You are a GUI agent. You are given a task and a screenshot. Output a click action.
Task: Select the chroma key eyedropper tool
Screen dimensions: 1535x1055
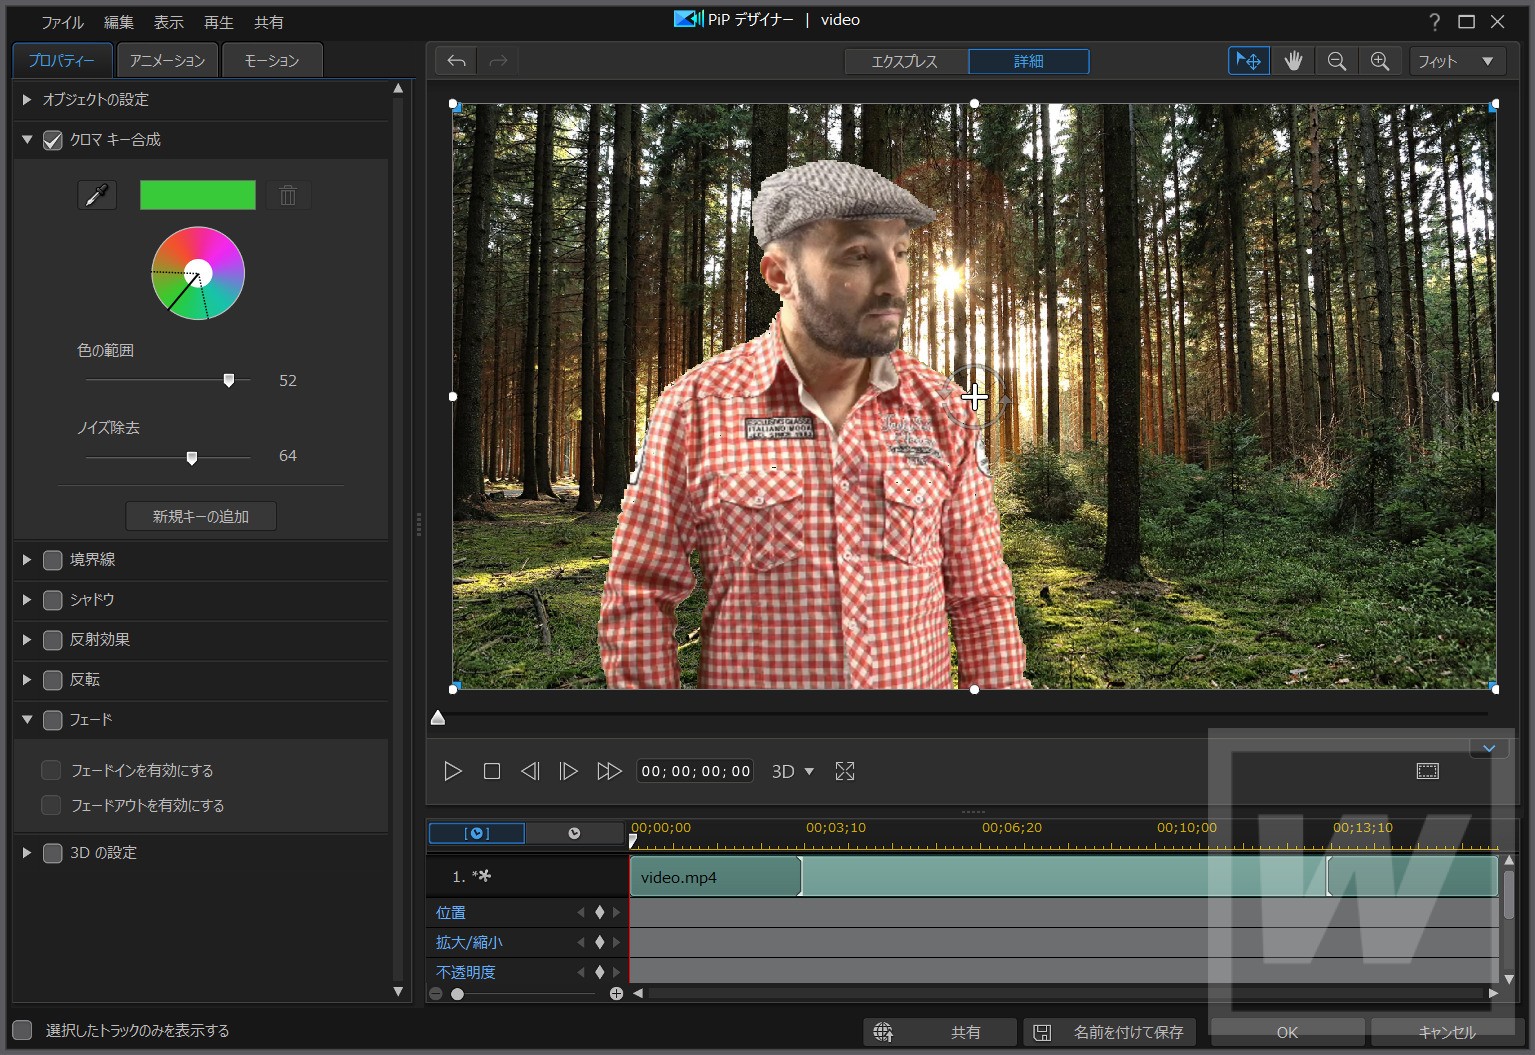(97, 195)
